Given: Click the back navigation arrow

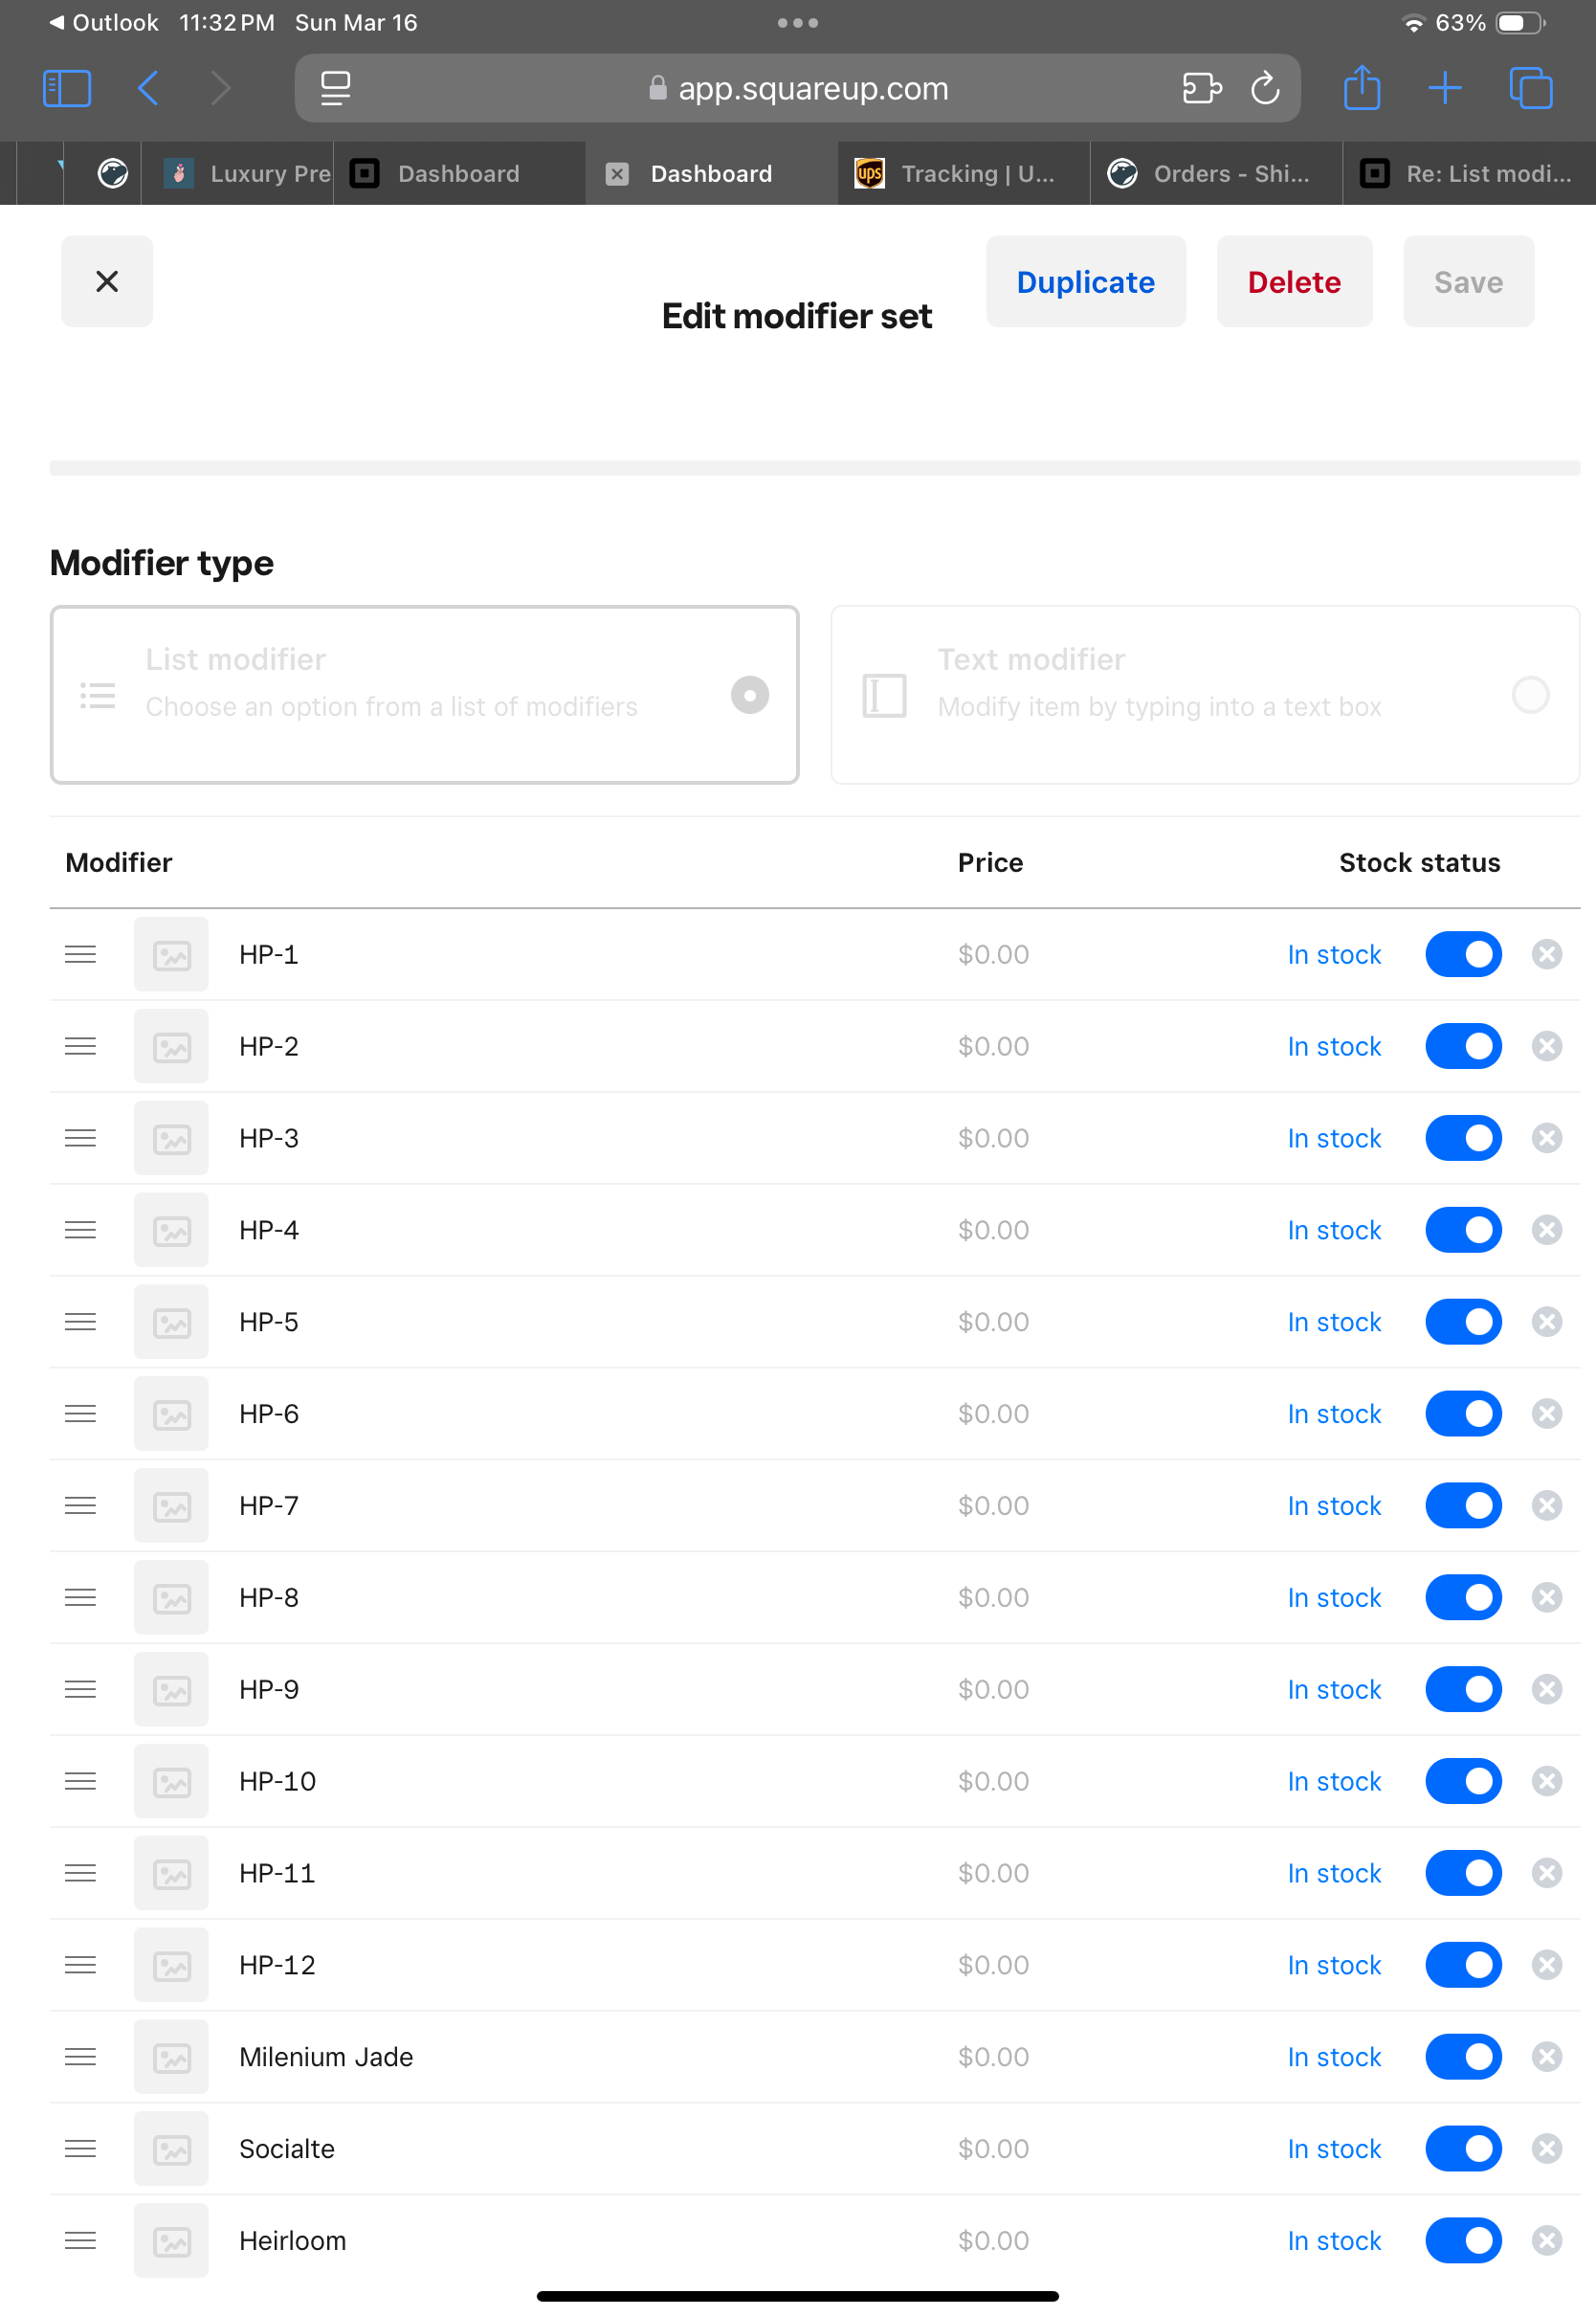Looking at the screenshot, I should (148, 88).
